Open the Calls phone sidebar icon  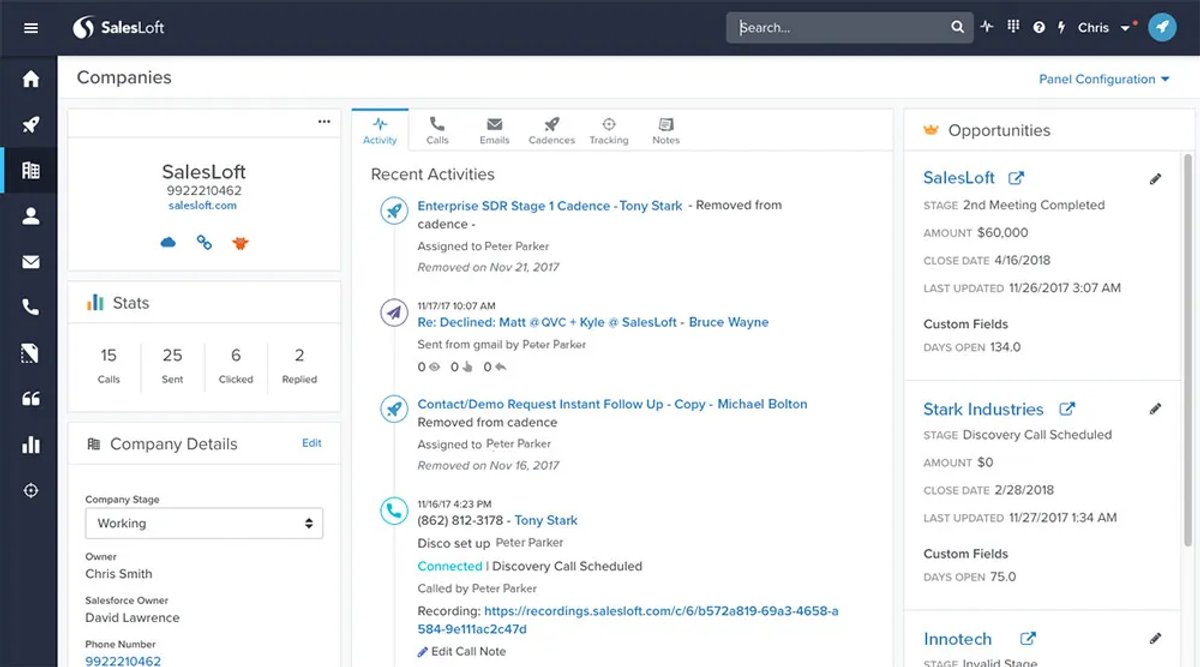click(x=31, y=307)
